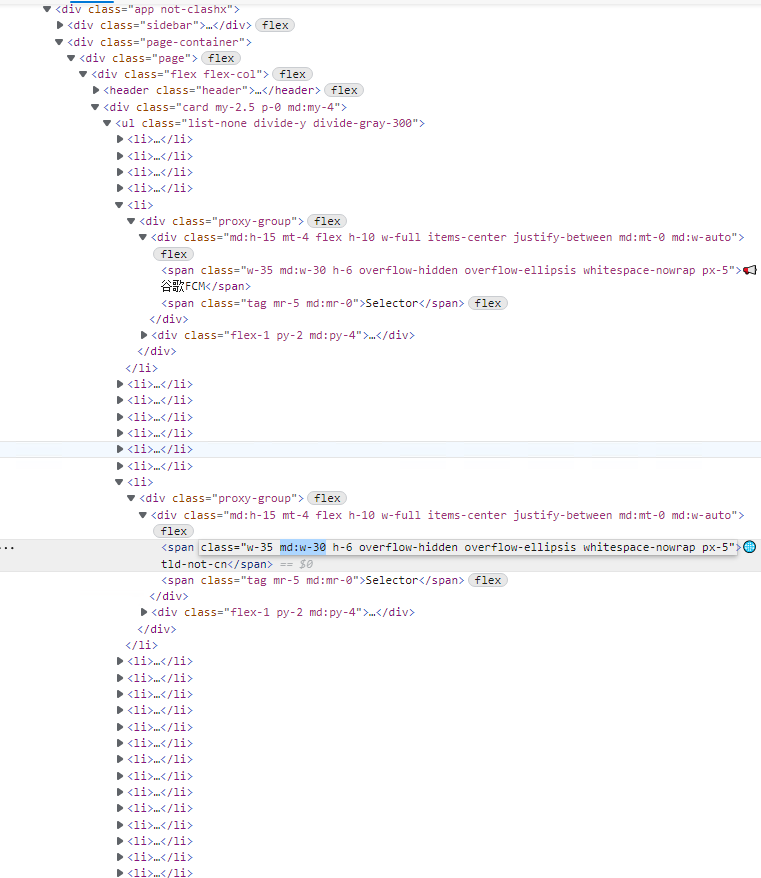
Task: Toggle flex badge on proxy-group div above tld-not-cn
Action: click(327, 498)
